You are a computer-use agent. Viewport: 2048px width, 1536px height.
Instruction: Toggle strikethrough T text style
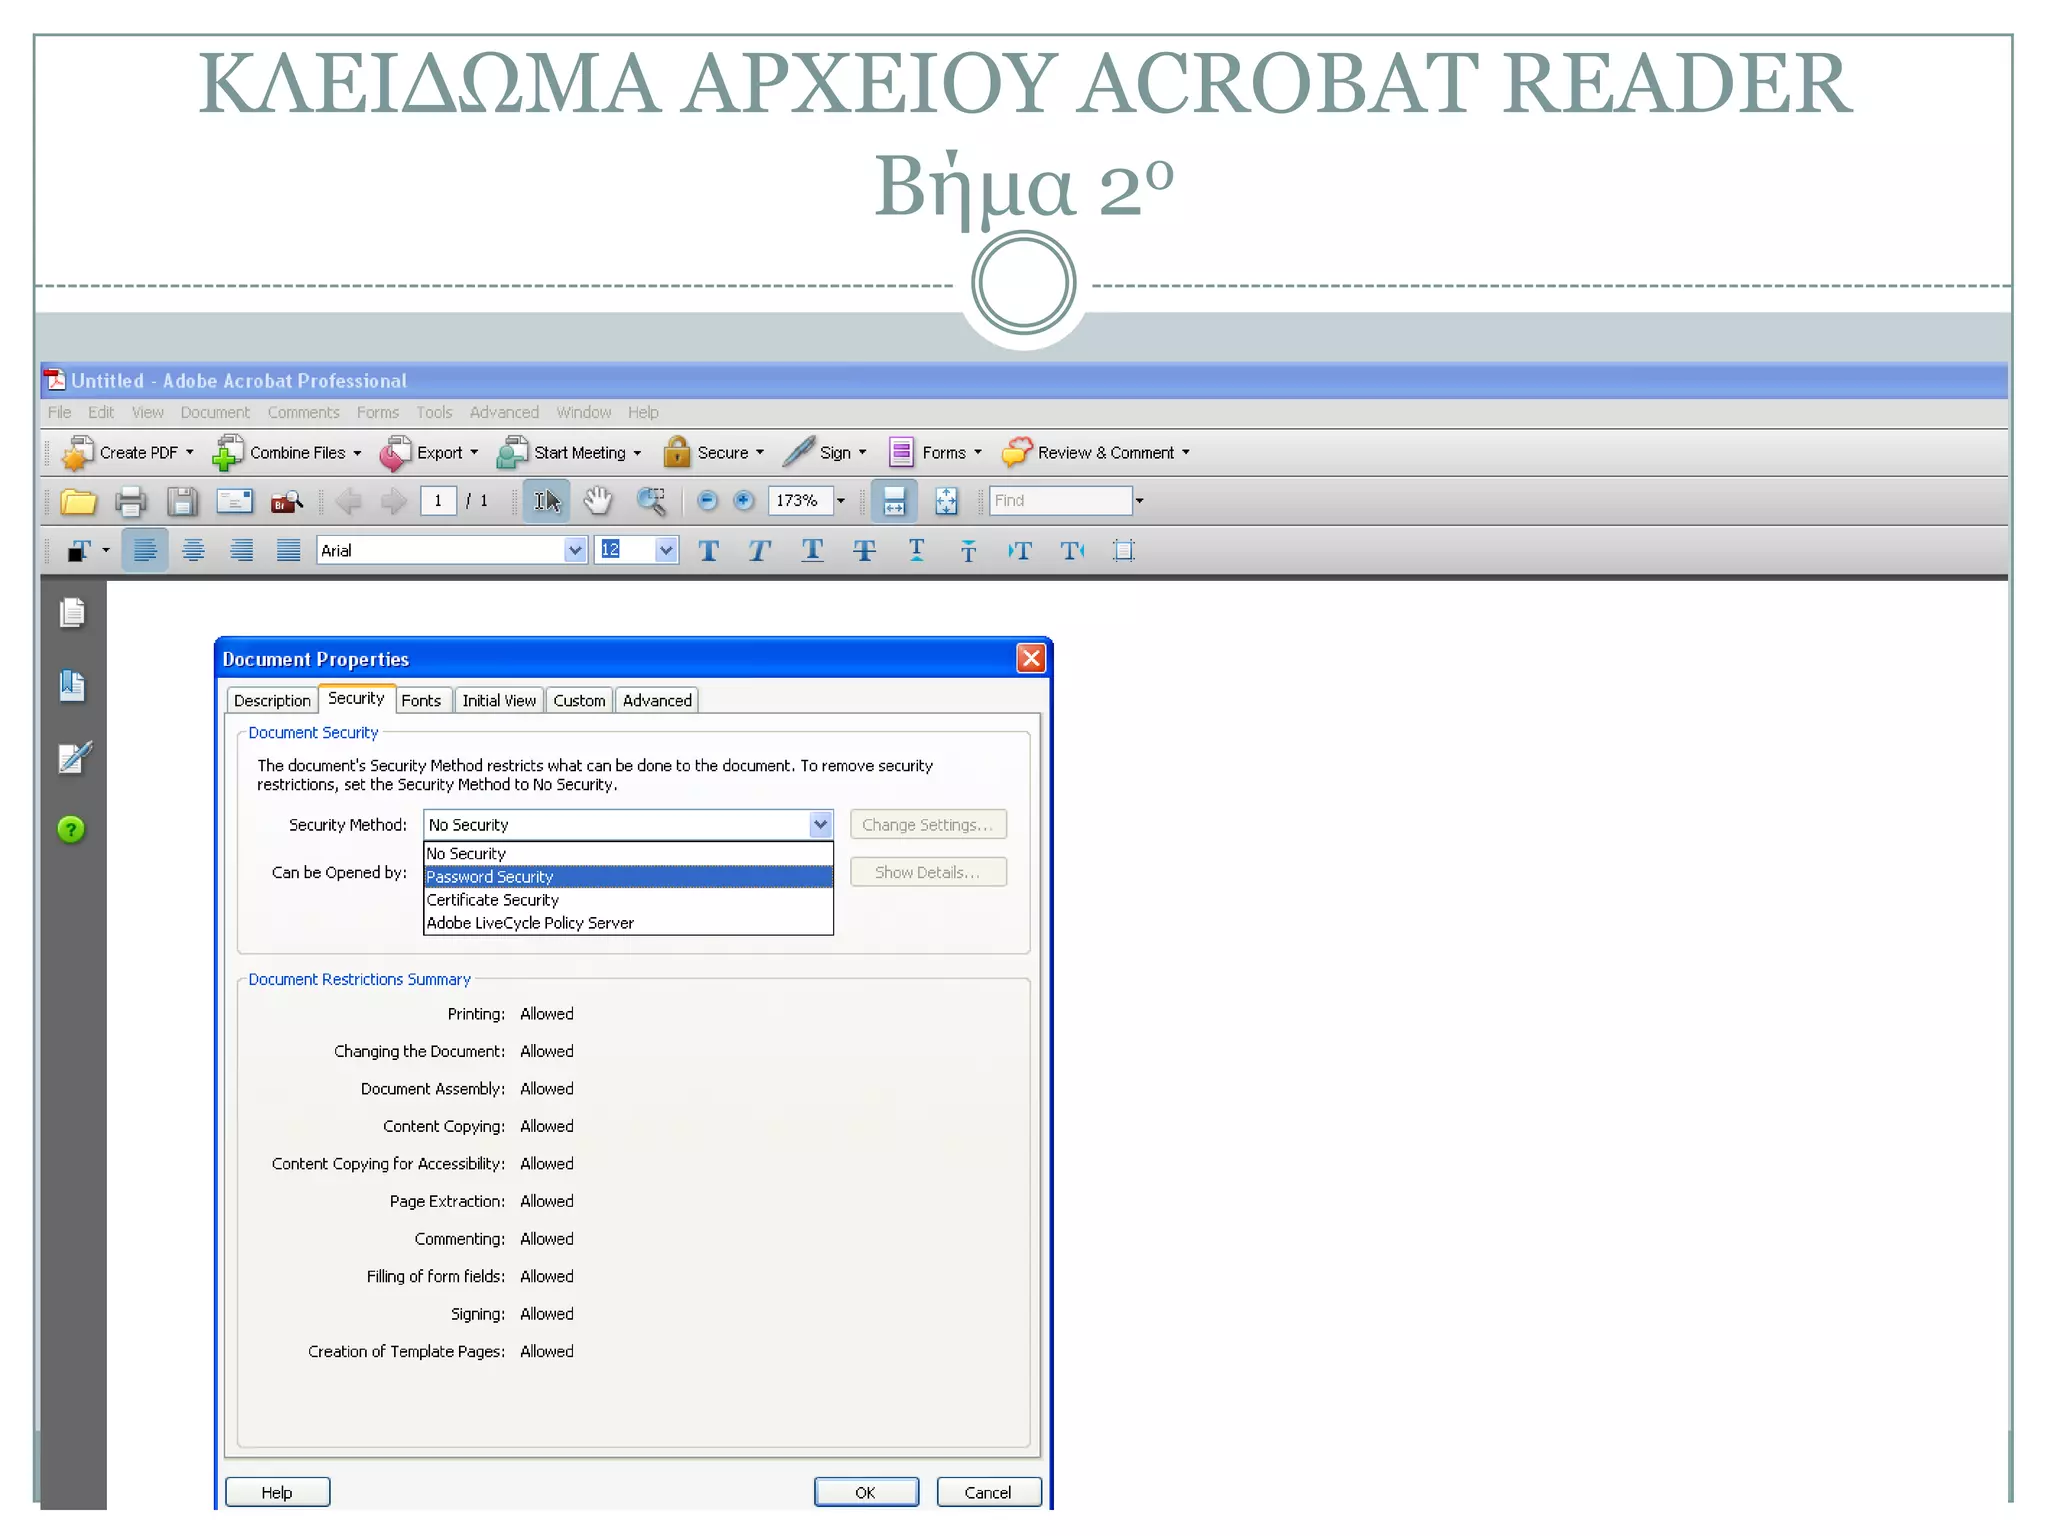coord(864,551)
